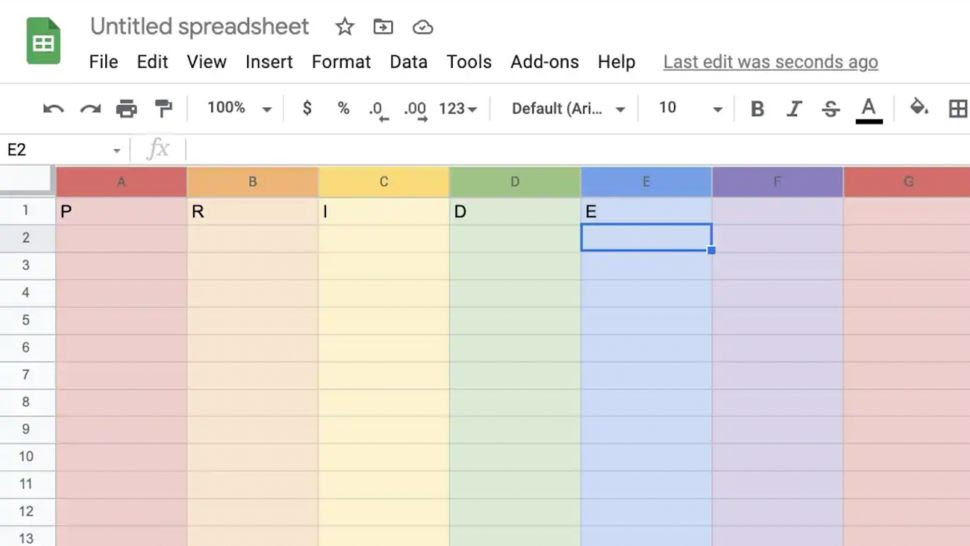This screenshot has height=546, width=970.
Task: Select the Paint format roller icon
Action: point(163,108)
